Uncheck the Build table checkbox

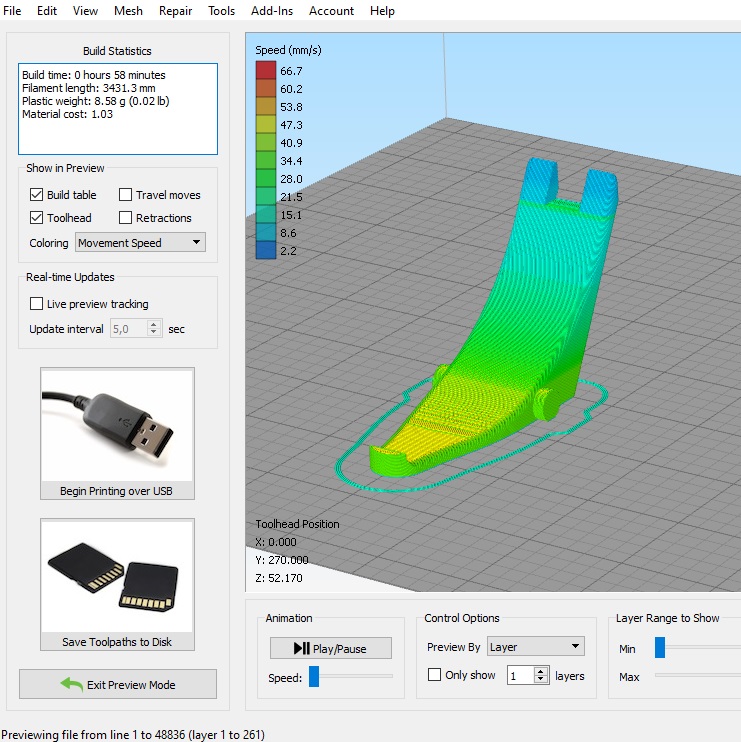[36, 194]
